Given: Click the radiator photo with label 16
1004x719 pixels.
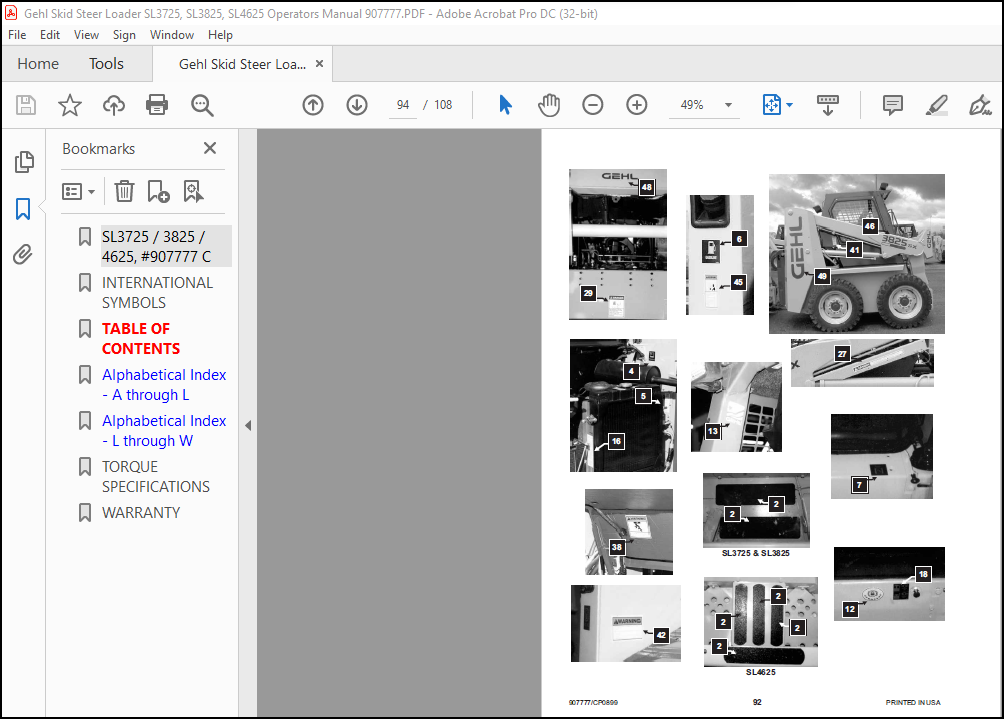Looking at the screenshot, I should [623, 405].
